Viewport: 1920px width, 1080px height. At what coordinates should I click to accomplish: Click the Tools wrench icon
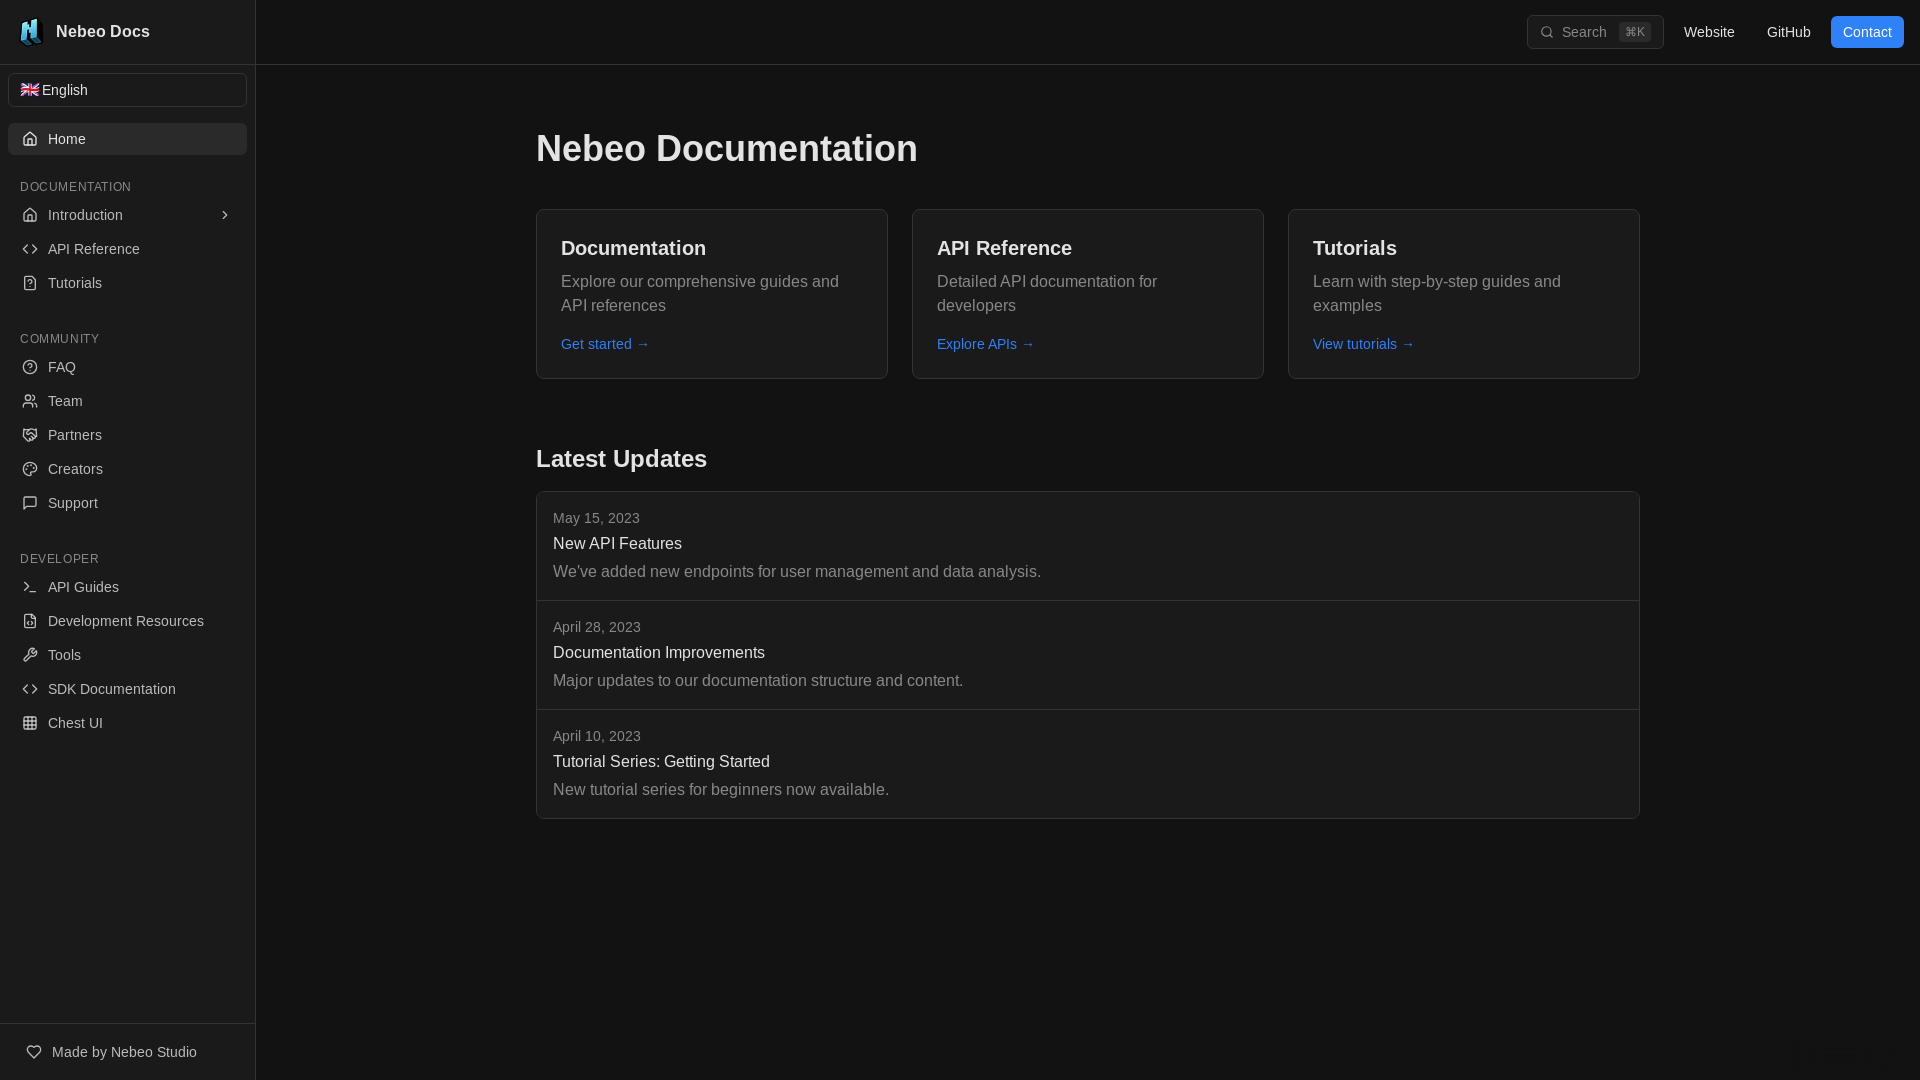tap(30, 655)
